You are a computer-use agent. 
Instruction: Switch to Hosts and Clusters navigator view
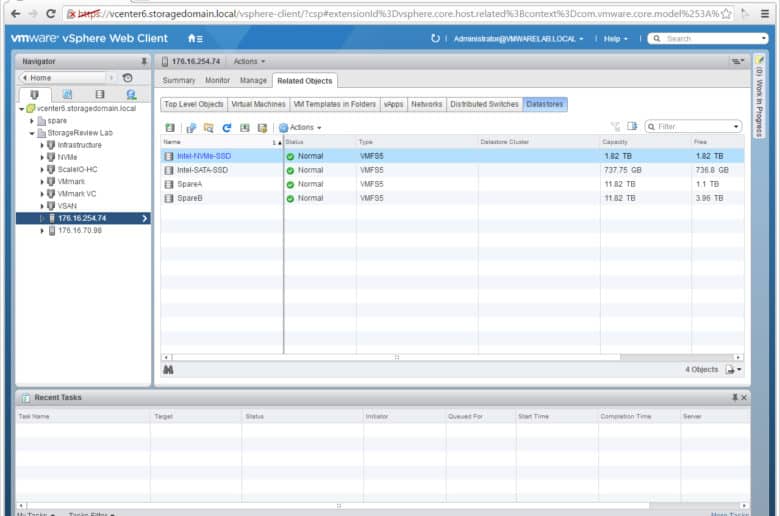(x=34, y=94)
